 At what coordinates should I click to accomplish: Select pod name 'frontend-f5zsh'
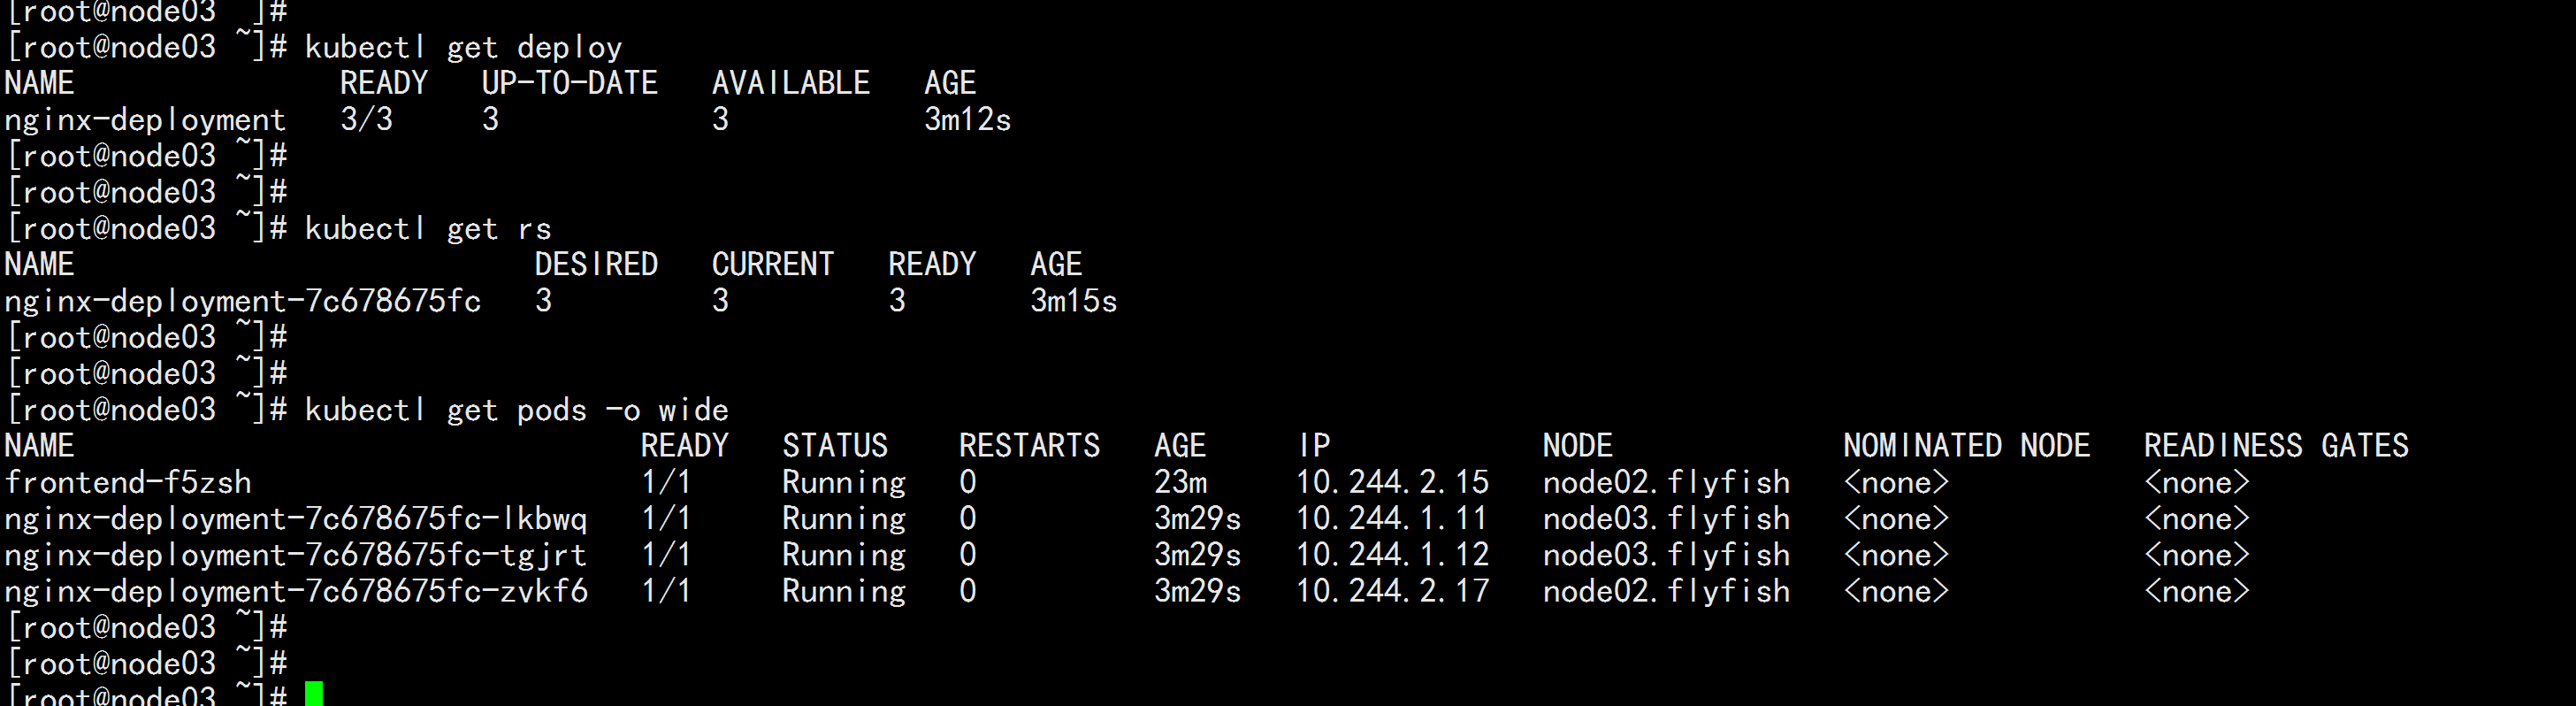(x=128, y=482)
